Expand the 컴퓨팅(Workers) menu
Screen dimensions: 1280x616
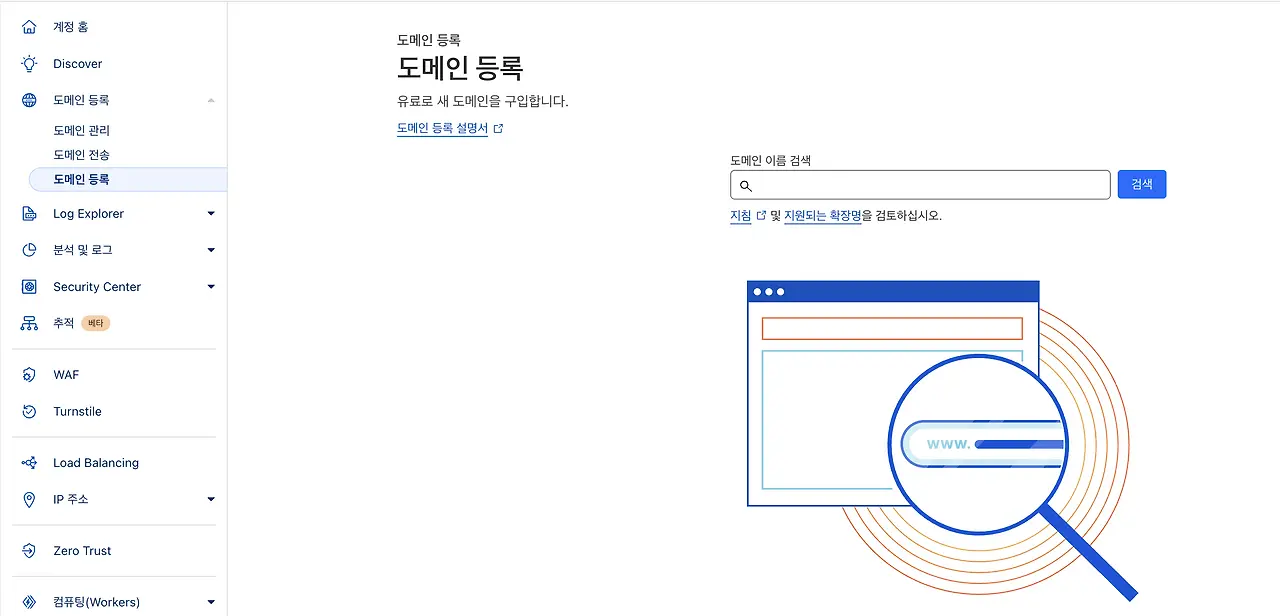210,602
